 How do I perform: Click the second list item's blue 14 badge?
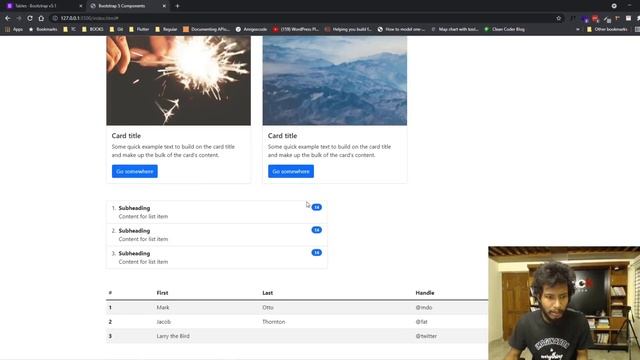tap(317, 230)
